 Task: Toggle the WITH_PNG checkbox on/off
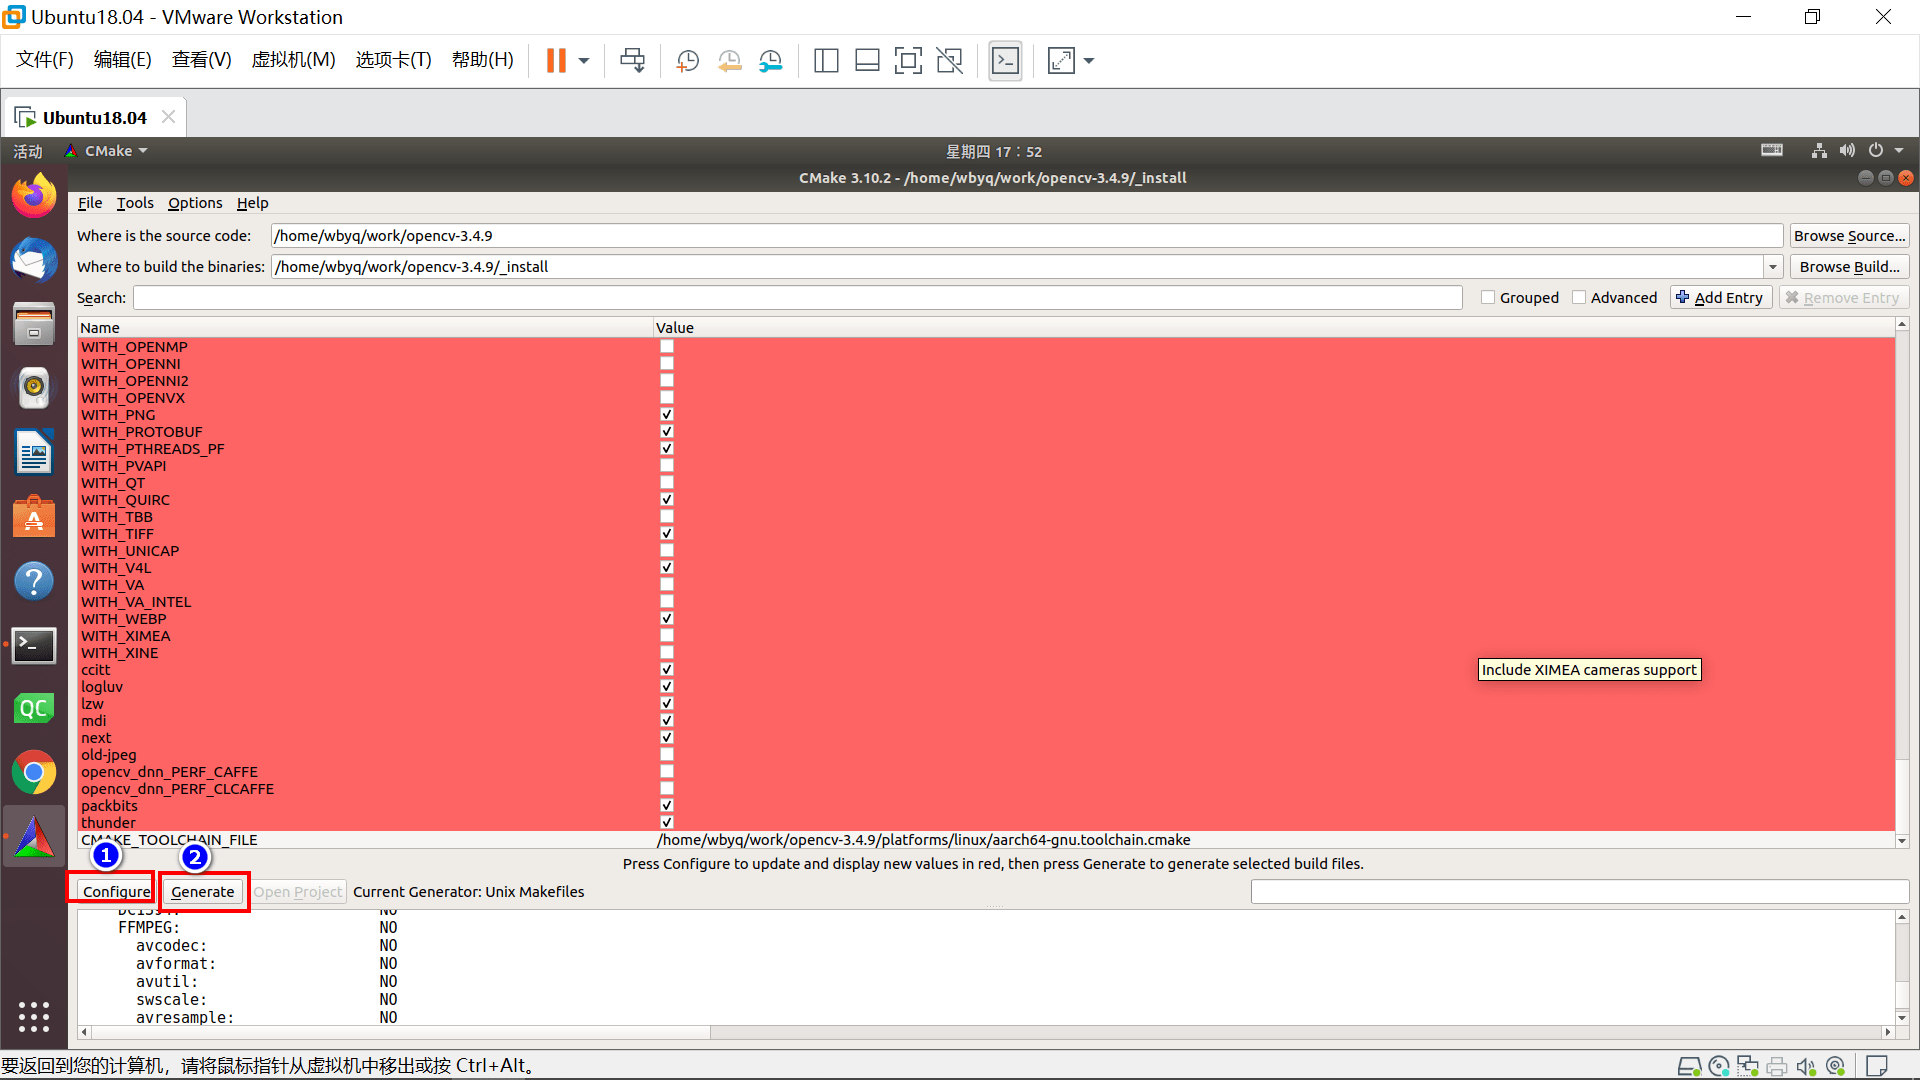667,414
